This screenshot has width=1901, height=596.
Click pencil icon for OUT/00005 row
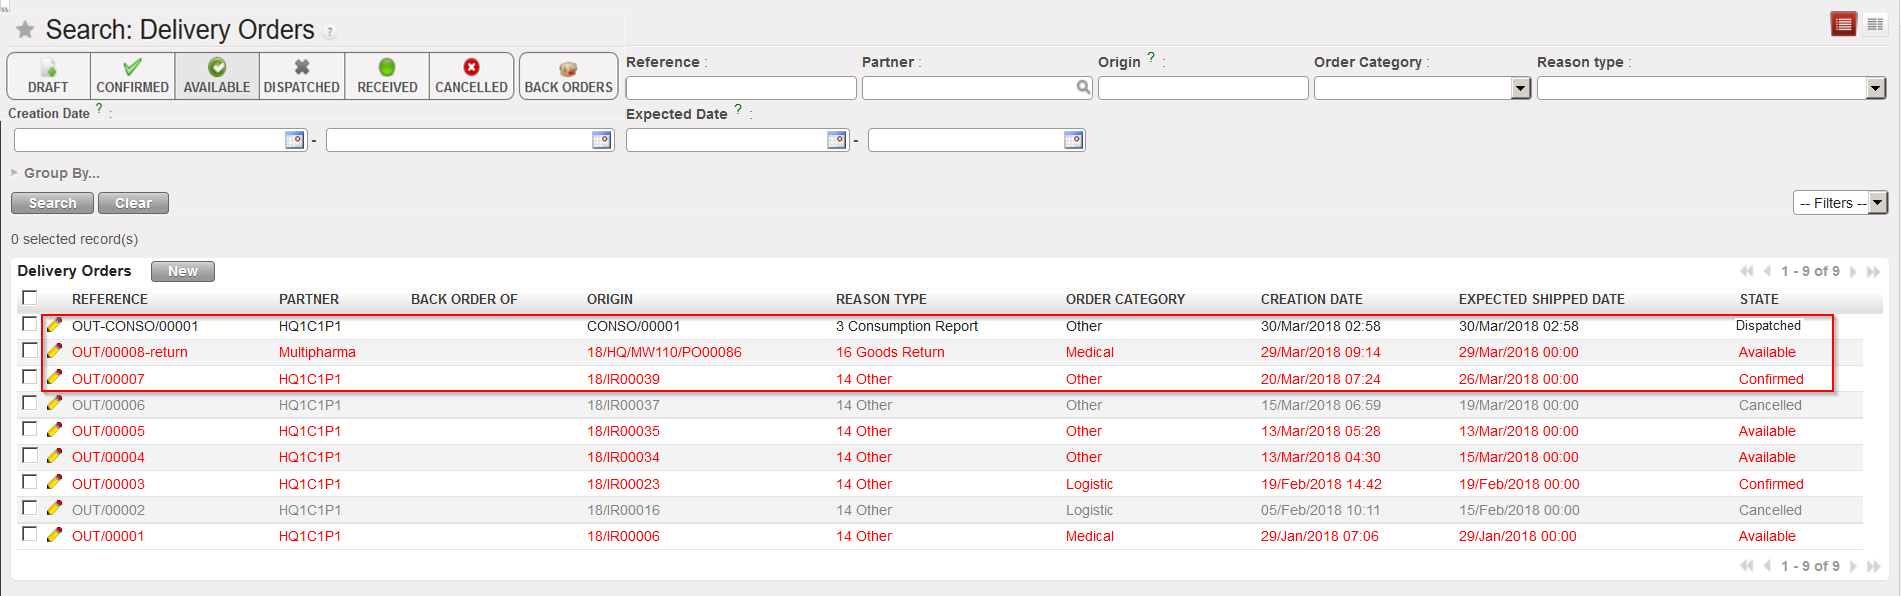[55, 430]
